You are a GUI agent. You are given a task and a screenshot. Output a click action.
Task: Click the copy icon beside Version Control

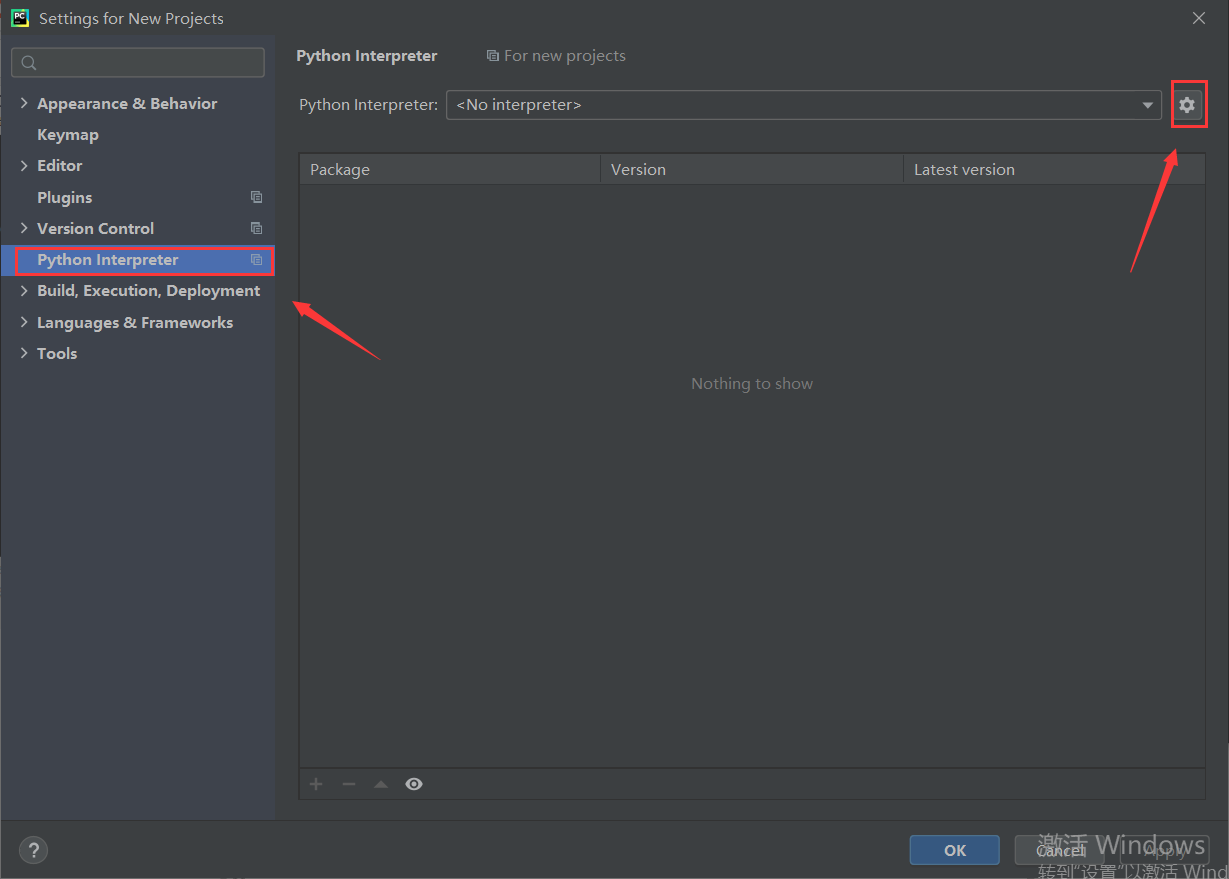coord(257,228)
